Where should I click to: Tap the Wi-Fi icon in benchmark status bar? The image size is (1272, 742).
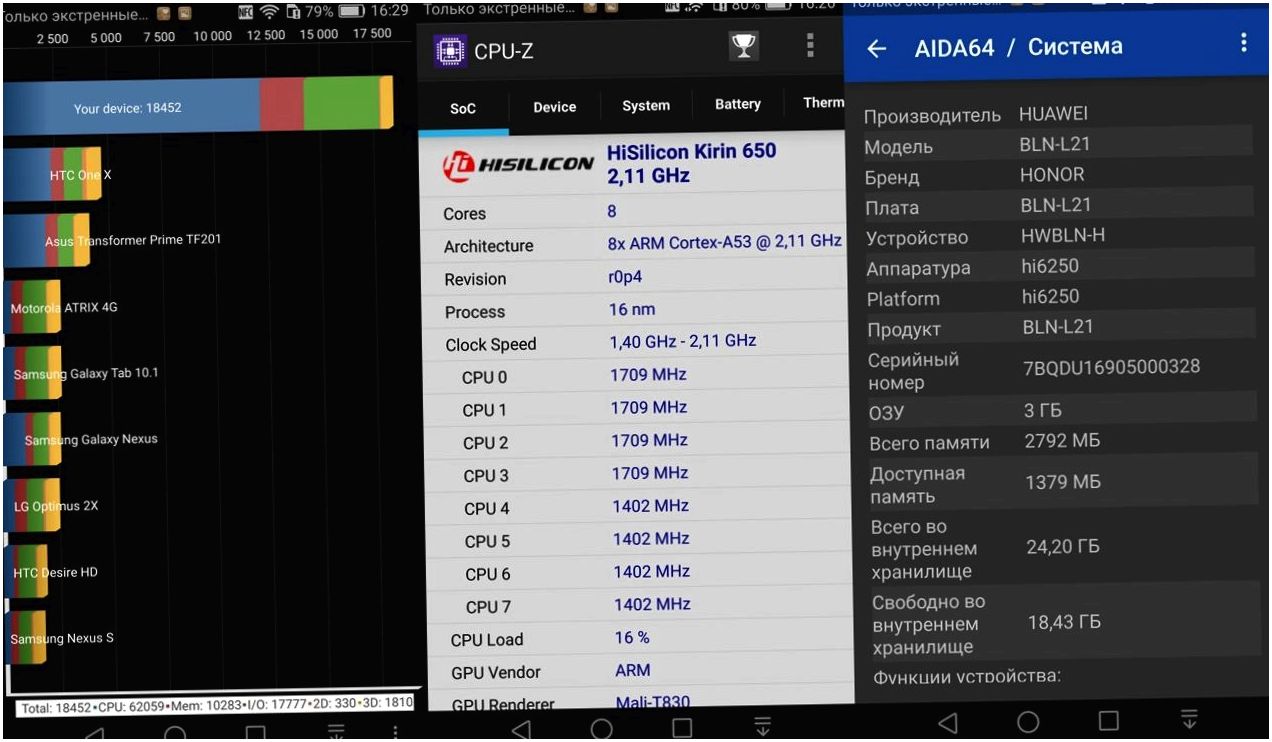(x=270, y=11)
